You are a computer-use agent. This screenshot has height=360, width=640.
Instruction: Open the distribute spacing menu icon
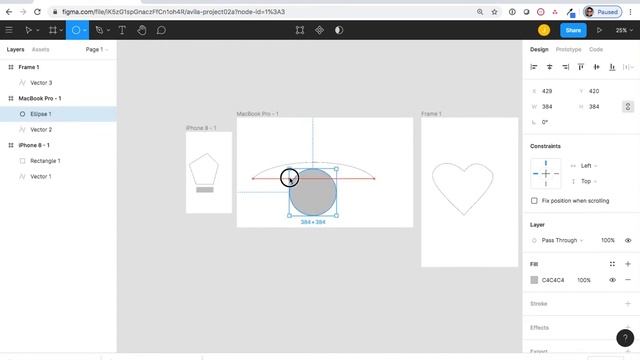(x=628, y=67)
